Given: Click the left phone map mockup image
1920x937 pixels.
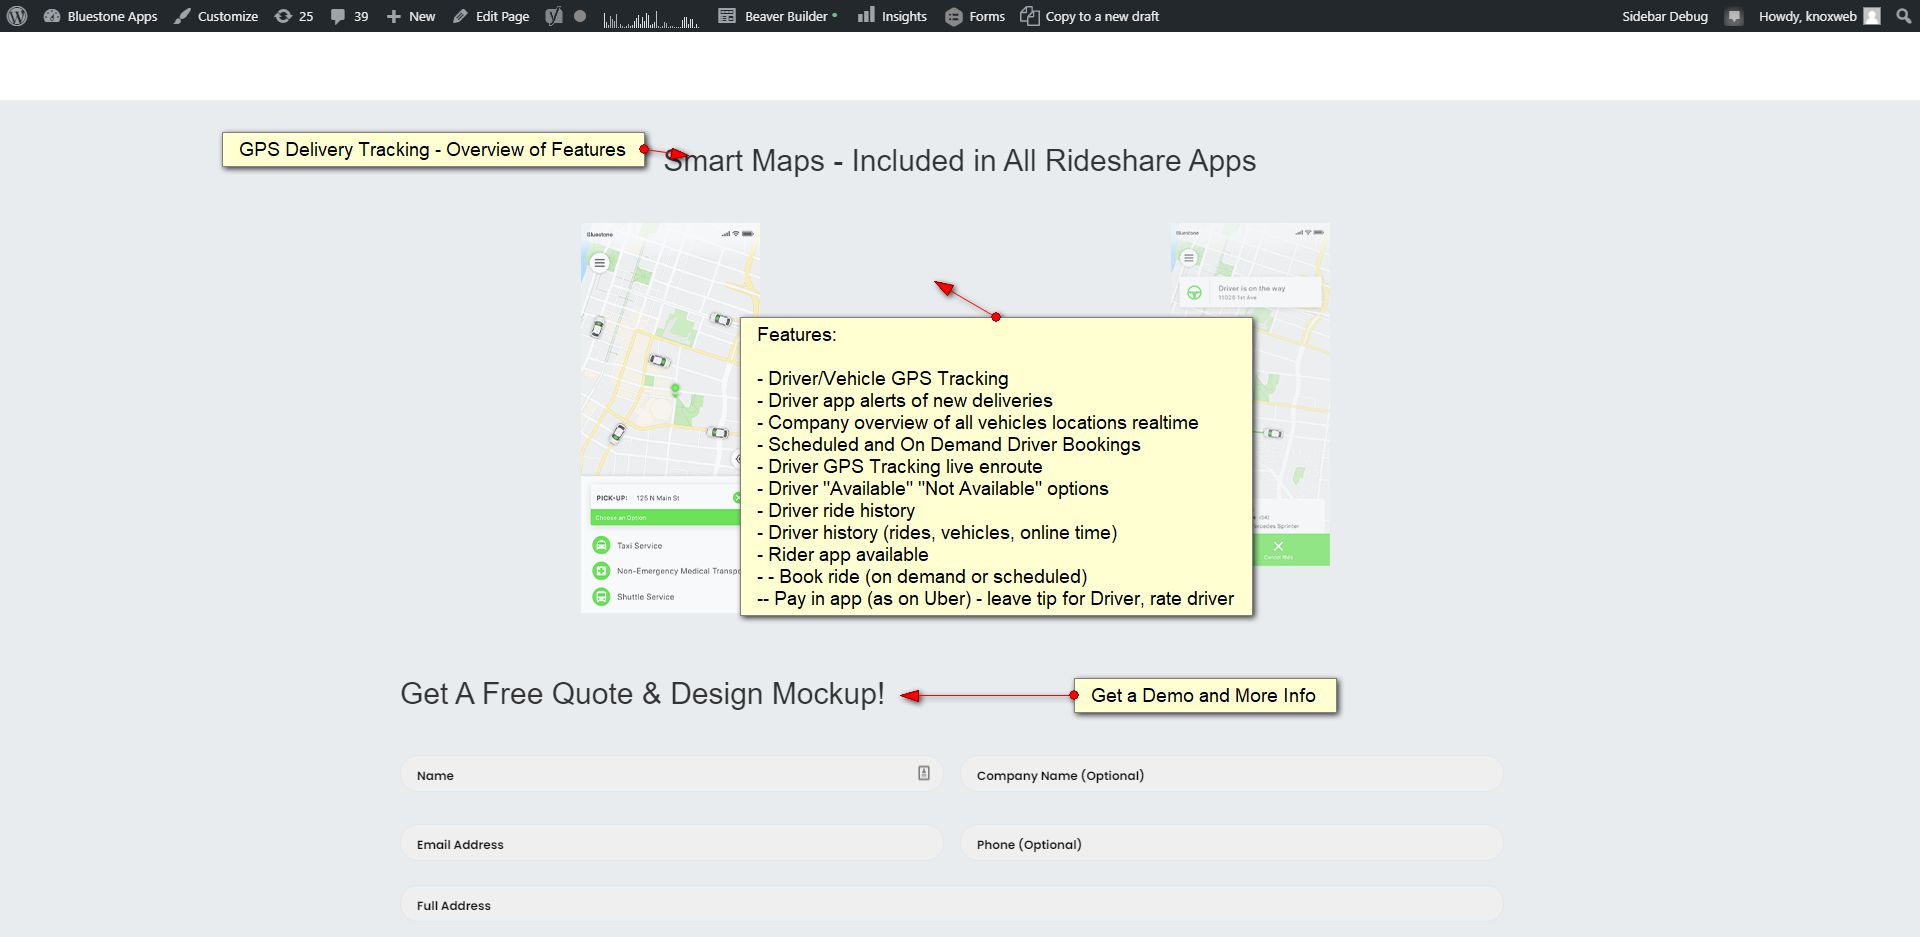Looking at the screenshot, I should click(x=660, y=400).
